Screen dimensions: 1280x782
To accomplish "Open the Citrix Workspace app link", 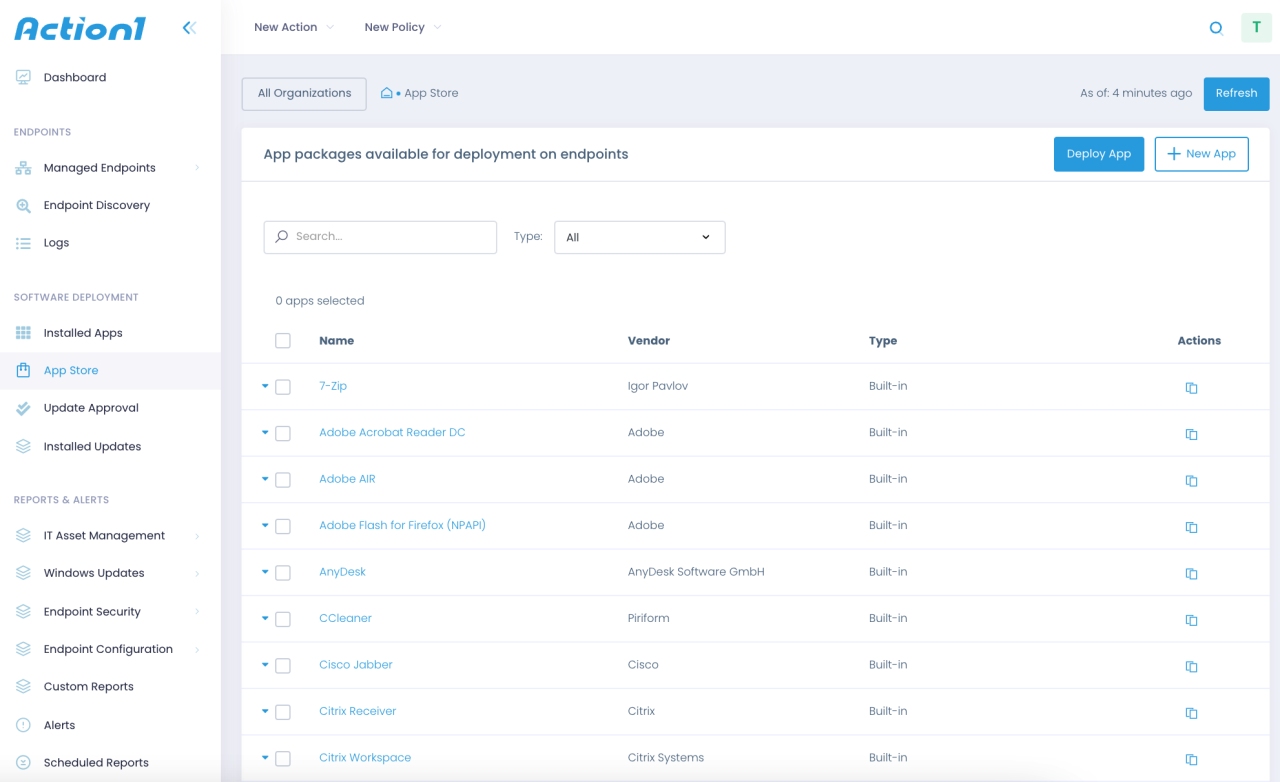I will [x=365, y=758].
